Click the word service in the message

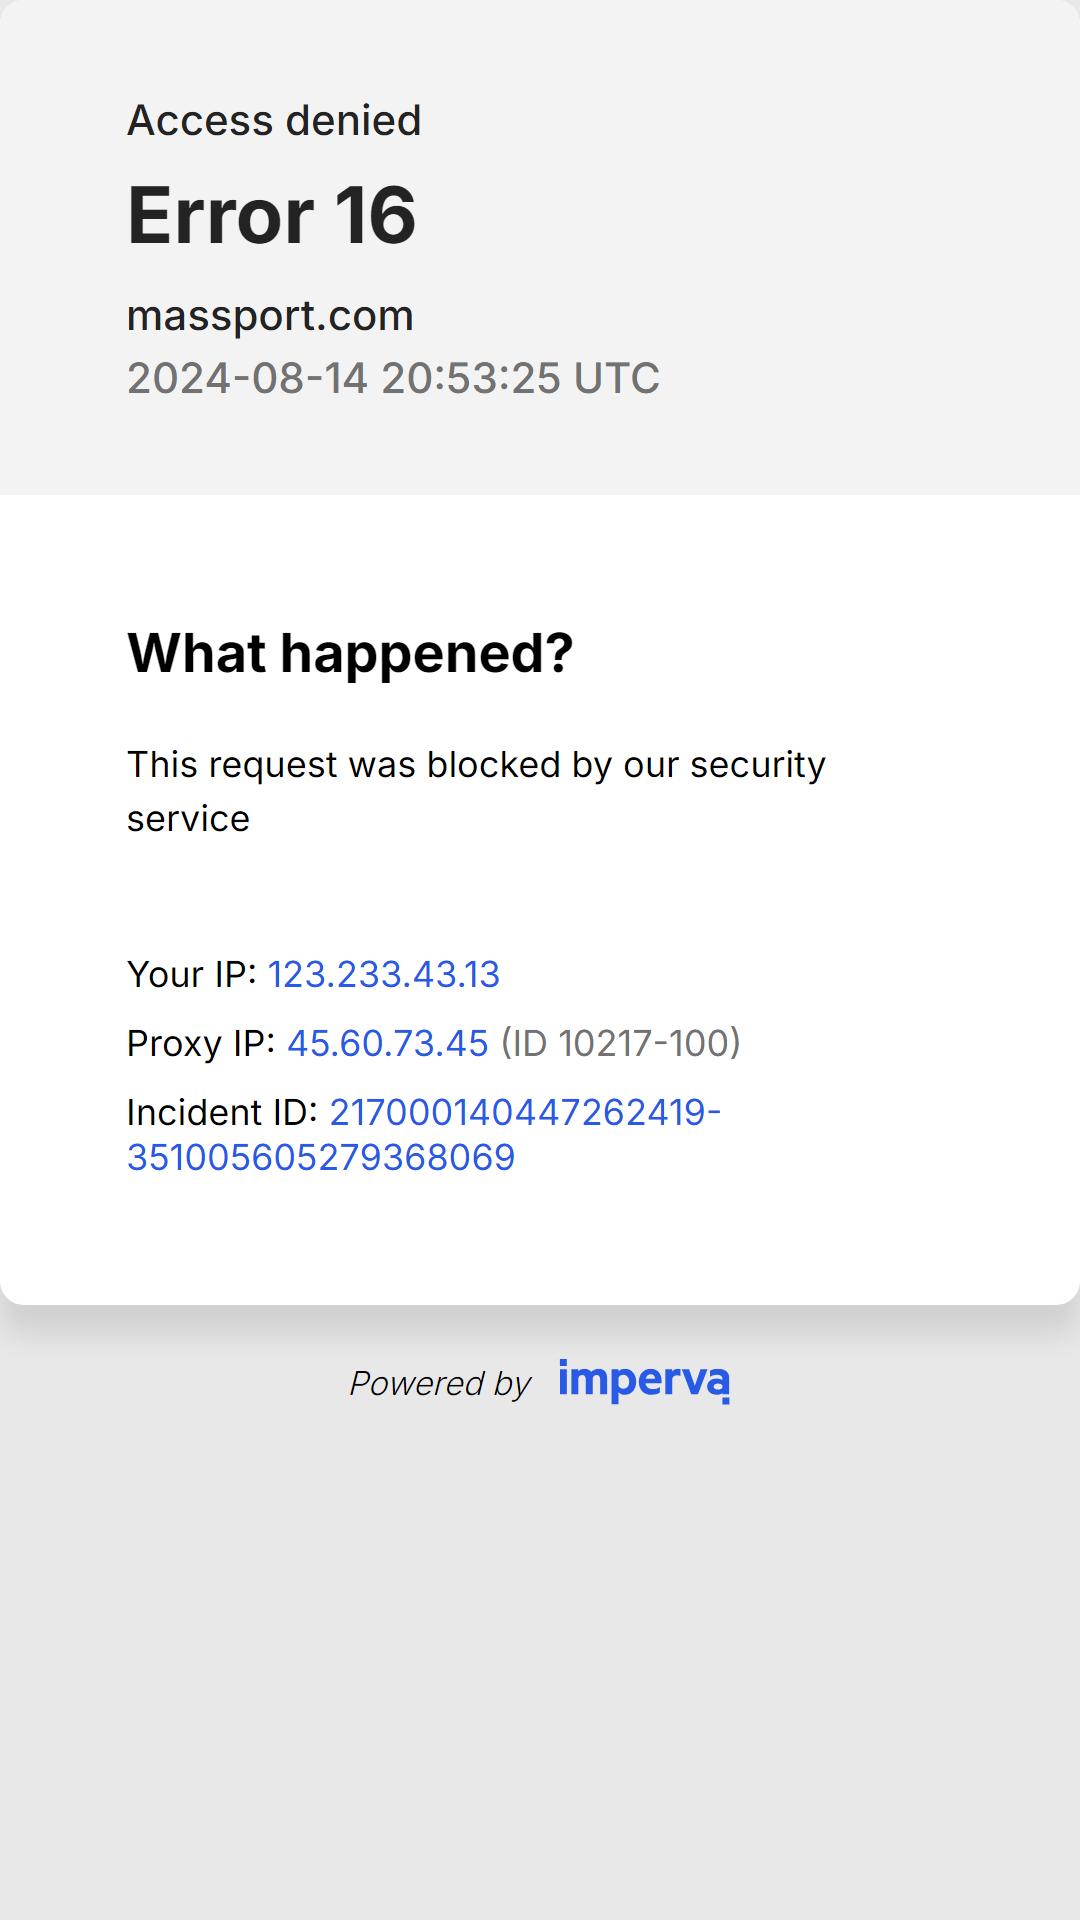coord(188,819)
